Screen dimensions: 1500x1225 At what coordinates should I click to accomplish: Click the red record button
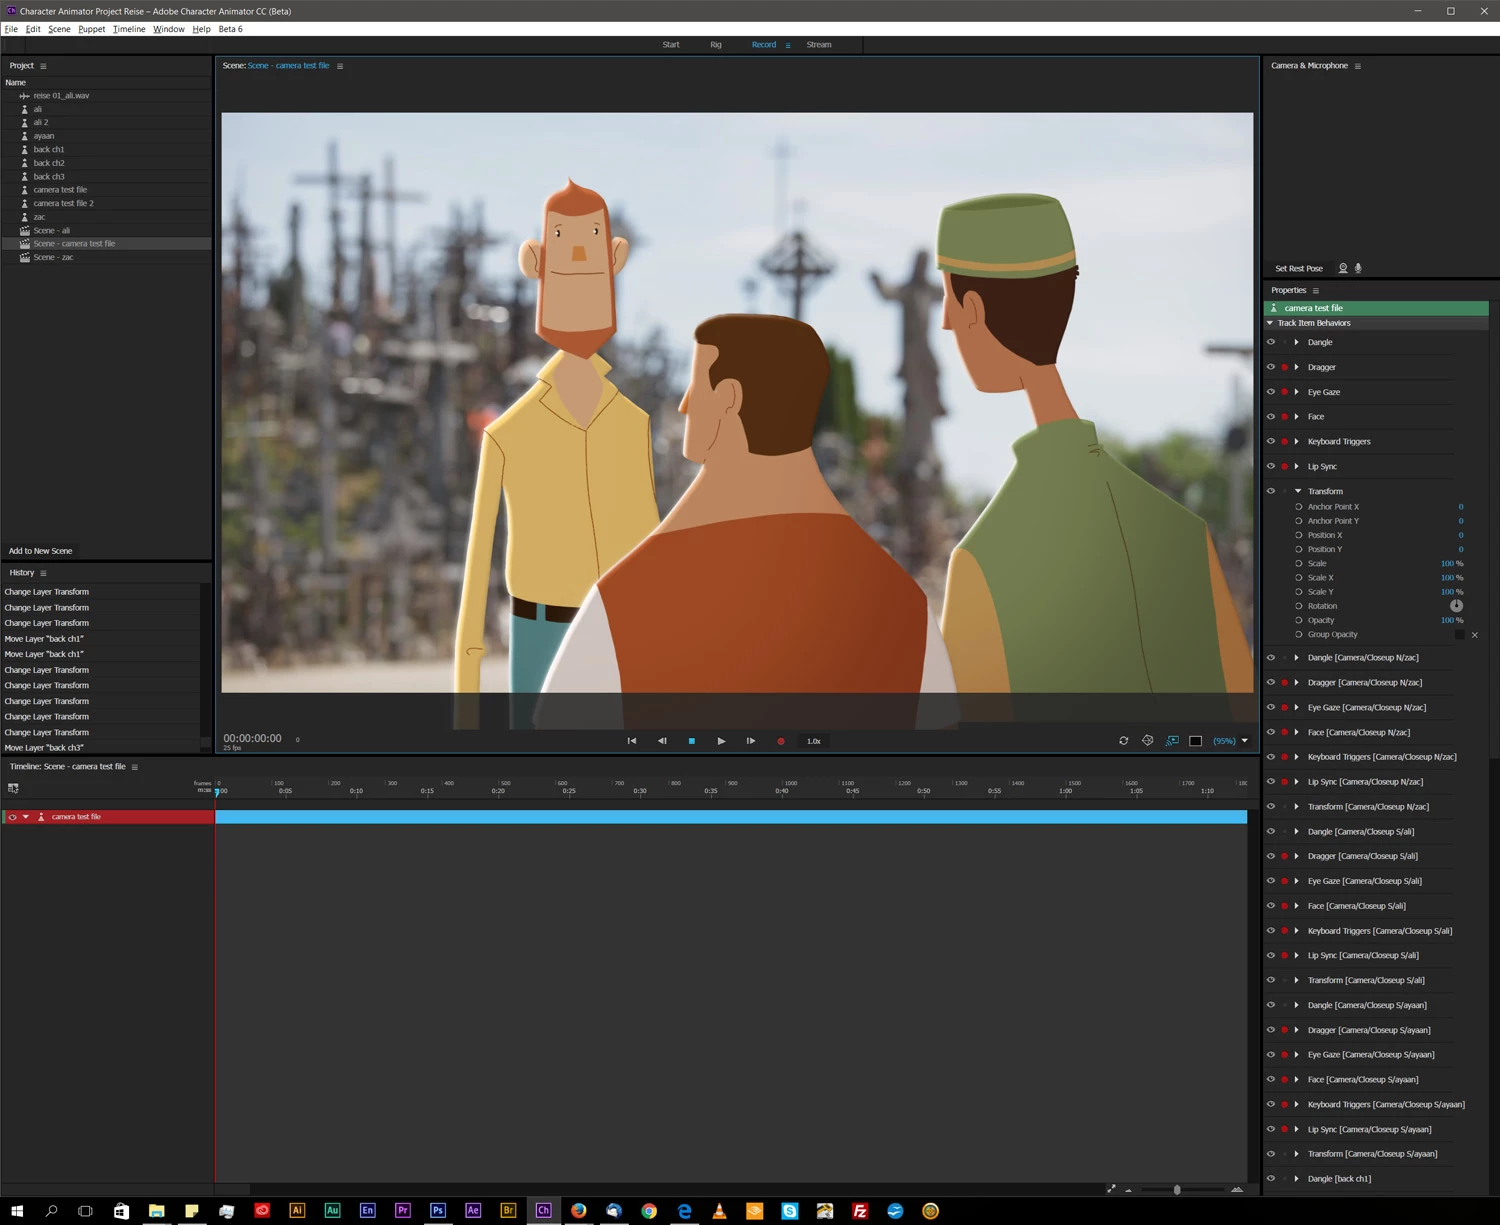pyautogui.click(x=781, y=741)
